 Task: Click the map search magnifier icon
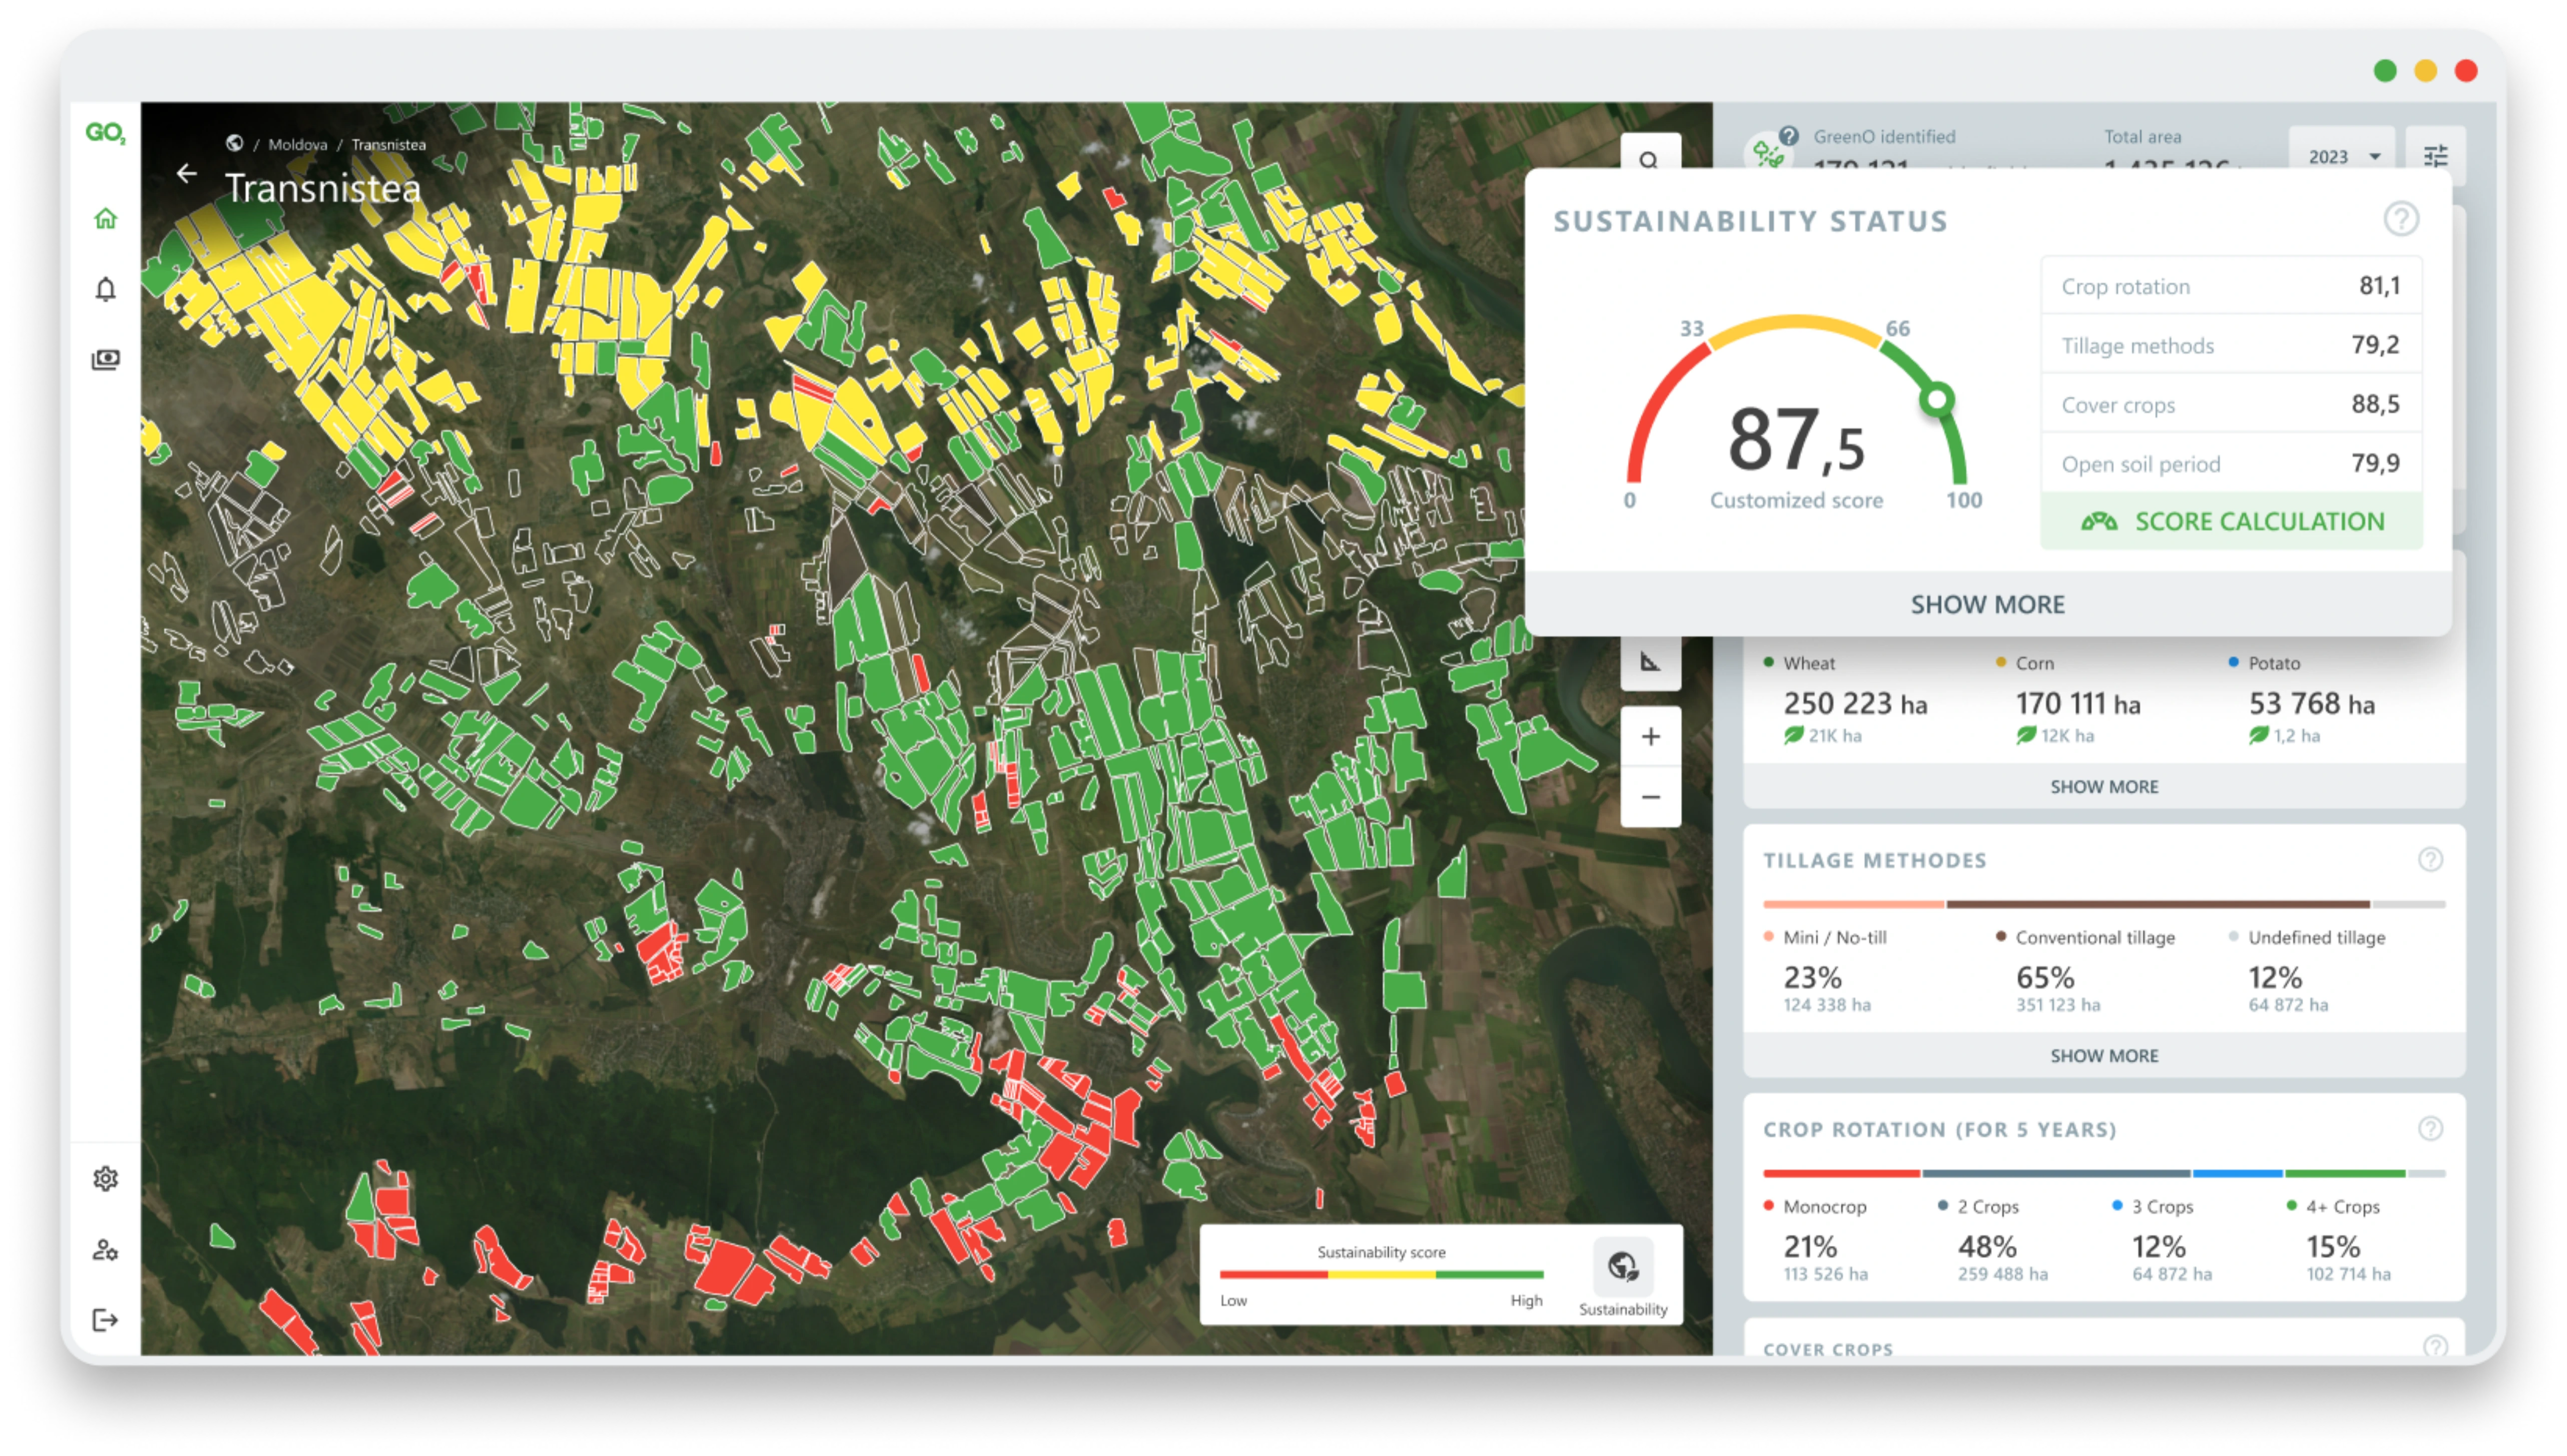(x=1649, y=158)
